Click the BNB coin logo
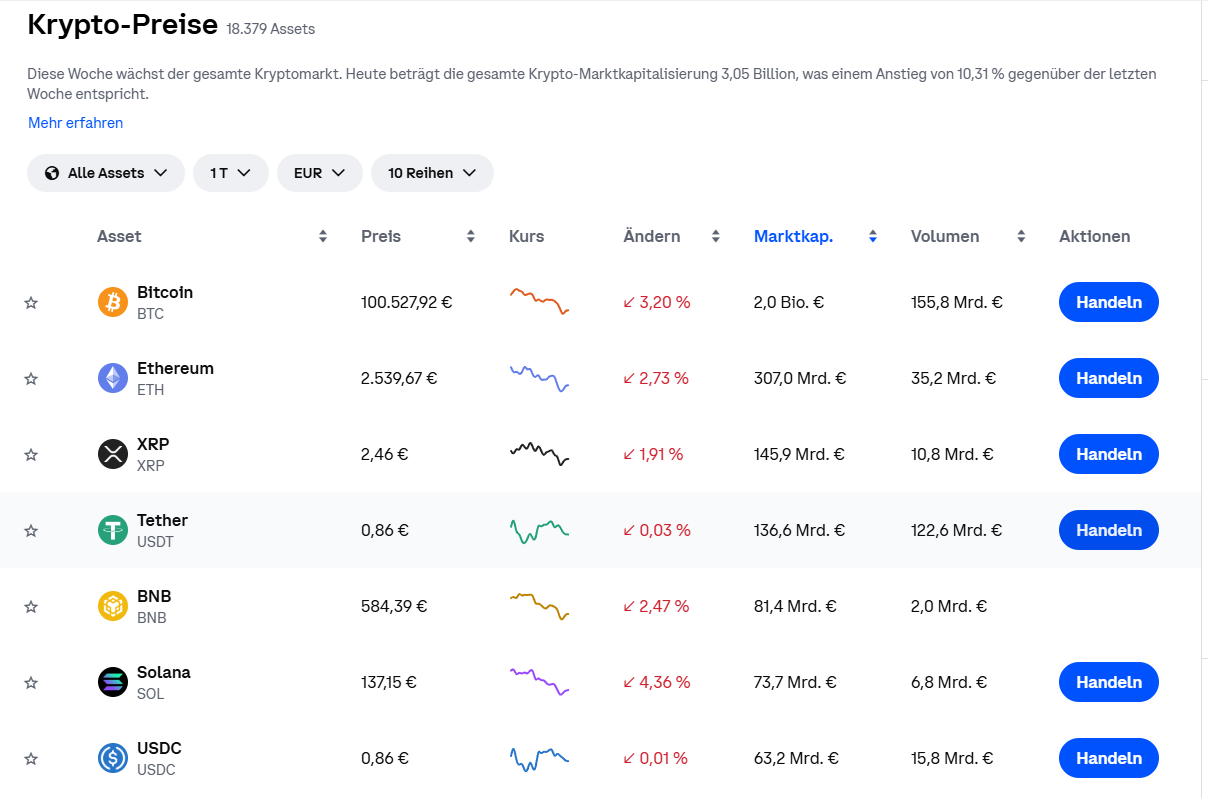This screenshot has width=1208, height=798. point(113,606)
